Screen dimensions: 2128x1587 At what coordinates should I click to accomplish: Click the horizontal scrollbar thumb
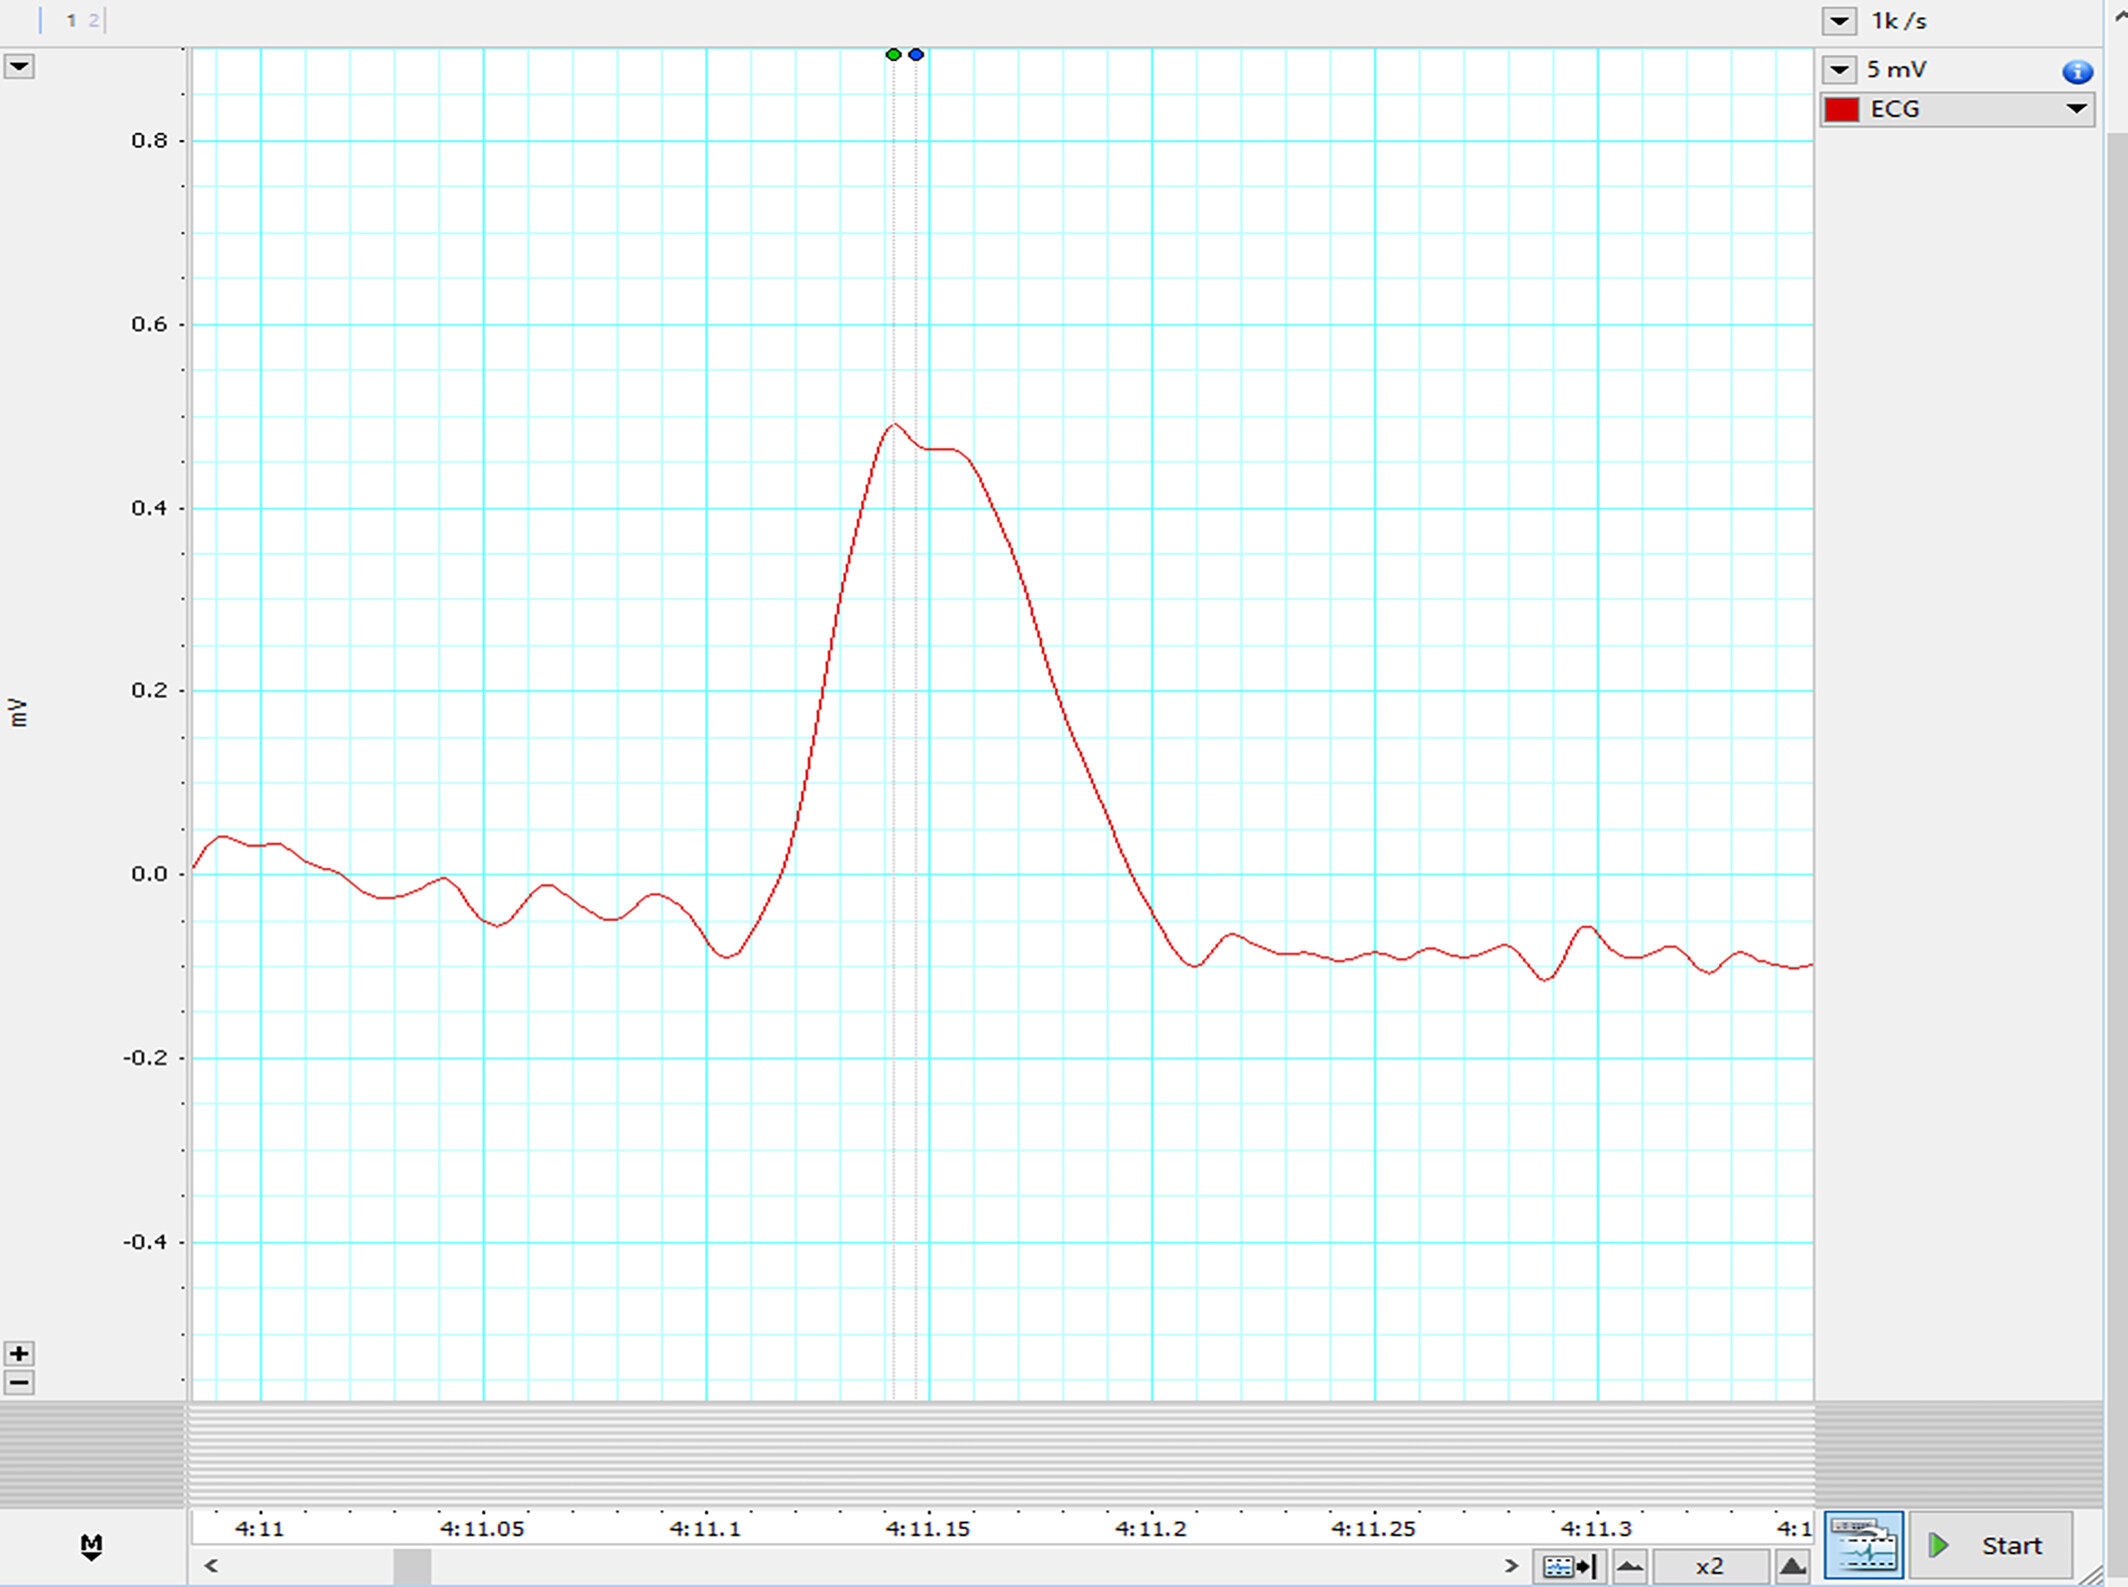pyautogui.click(x=412, y=1566)
